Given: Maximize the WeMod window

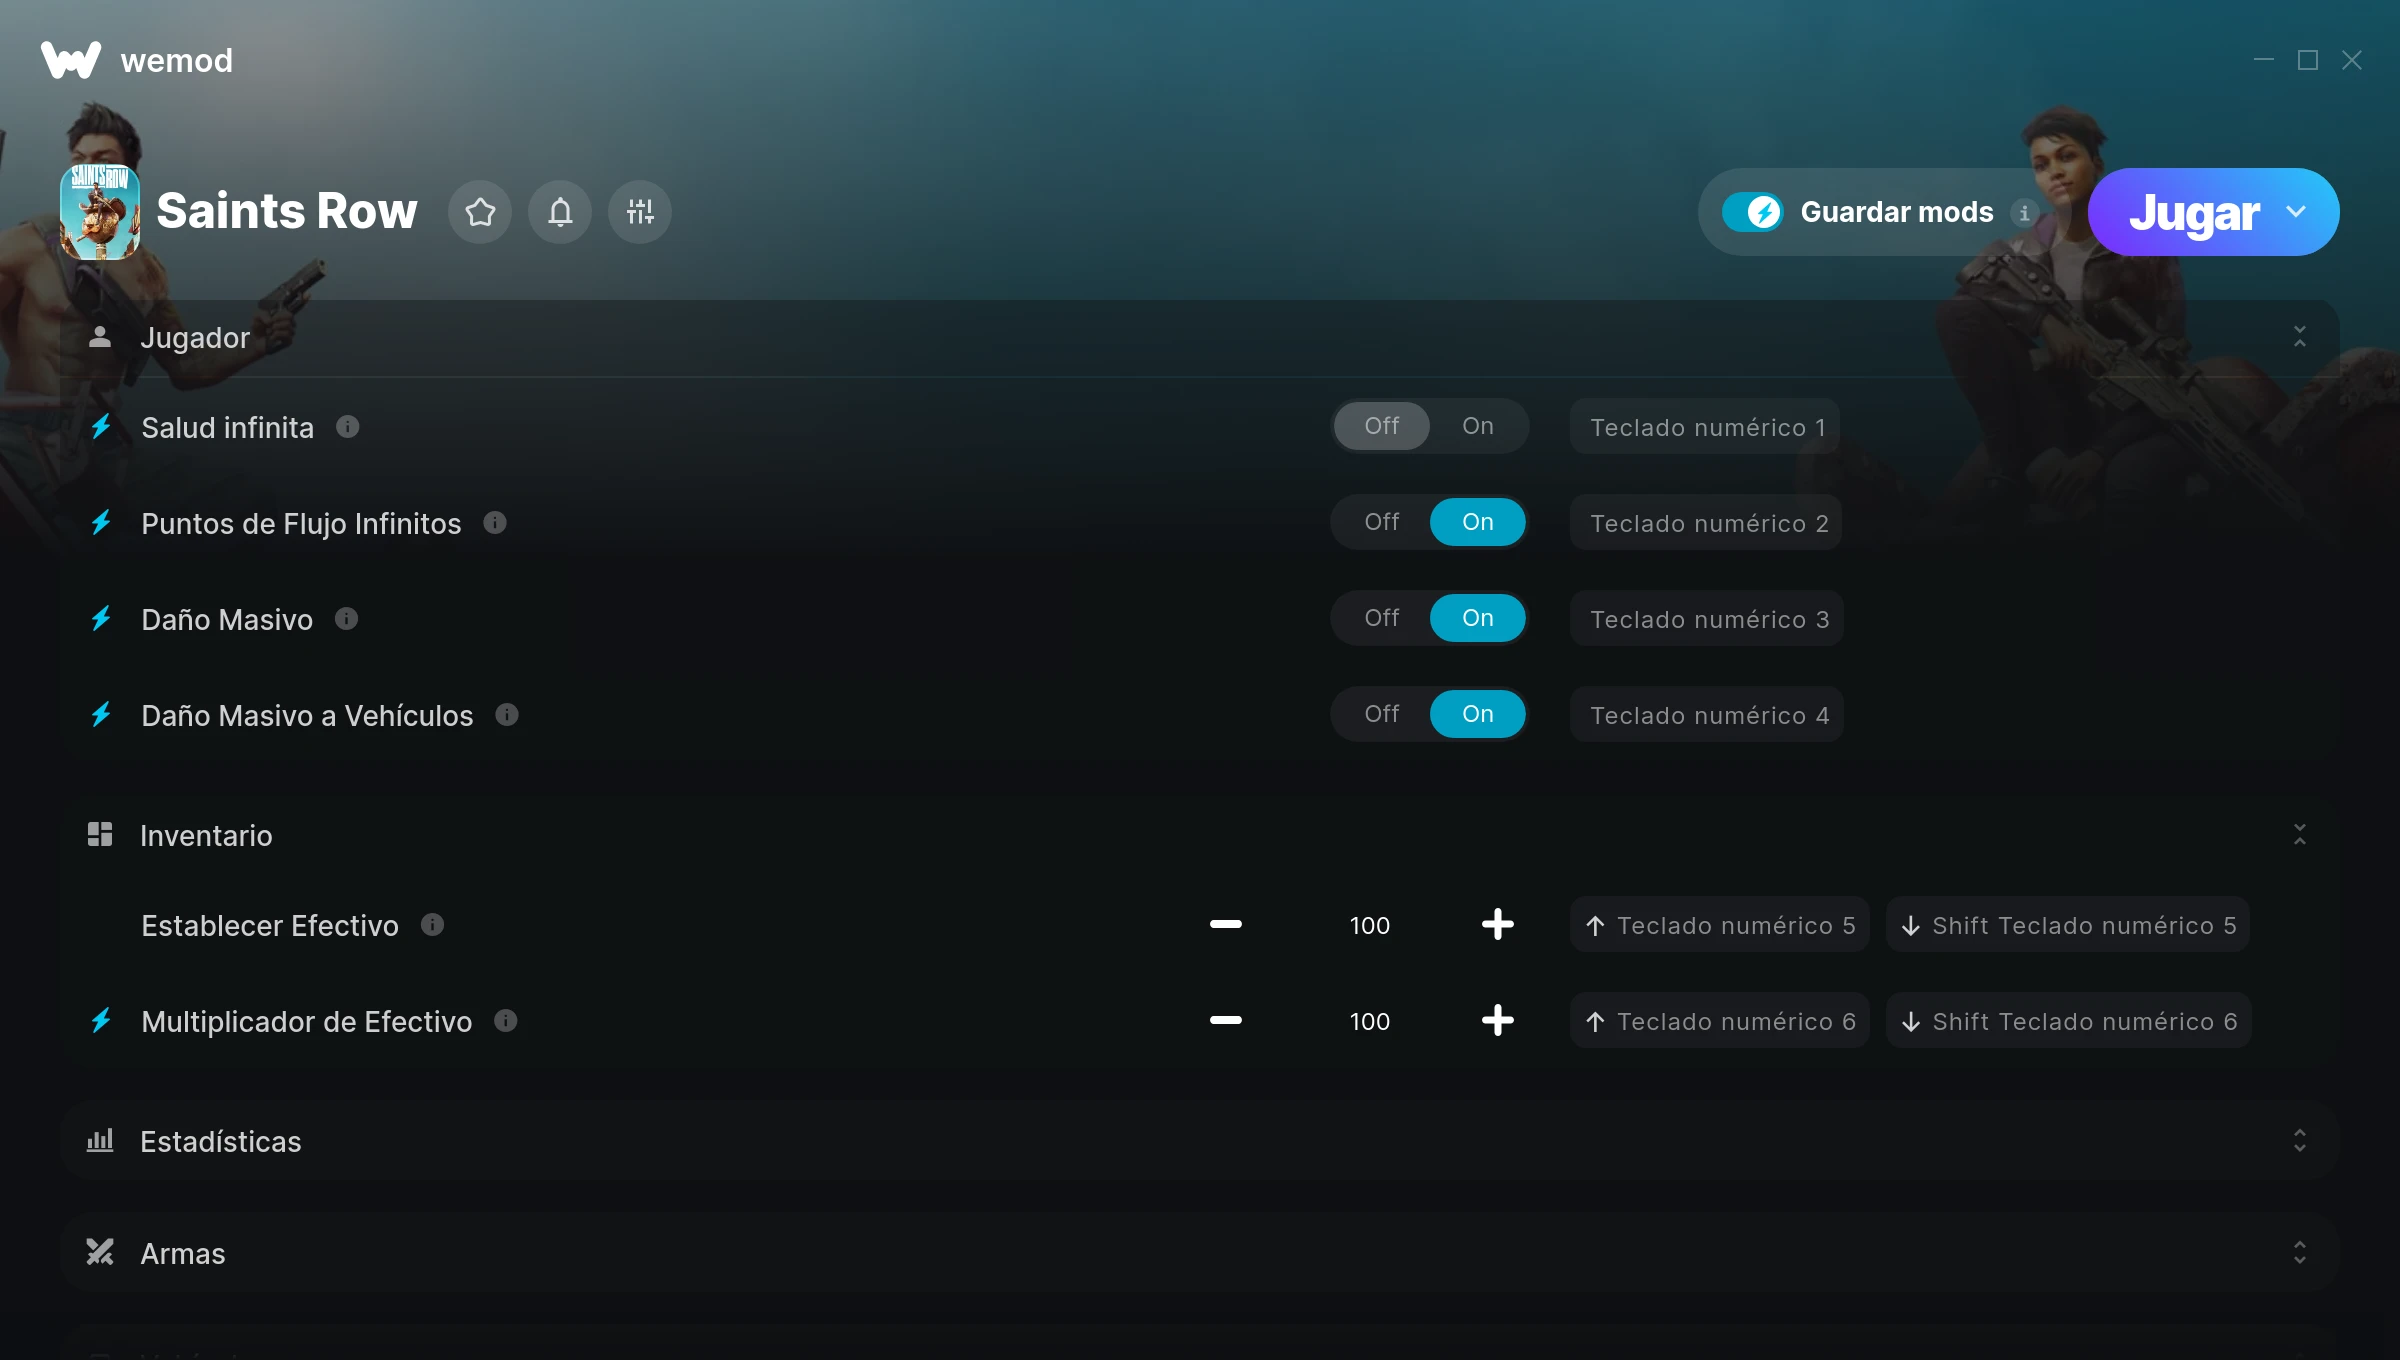Looking at the screenshot, I should (x=2308, y=60).
